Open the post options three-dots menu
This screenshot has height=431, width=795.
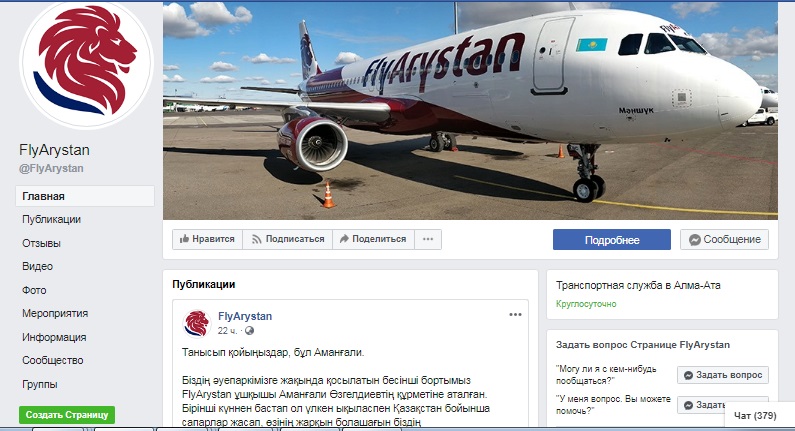[x=515, y=315]
